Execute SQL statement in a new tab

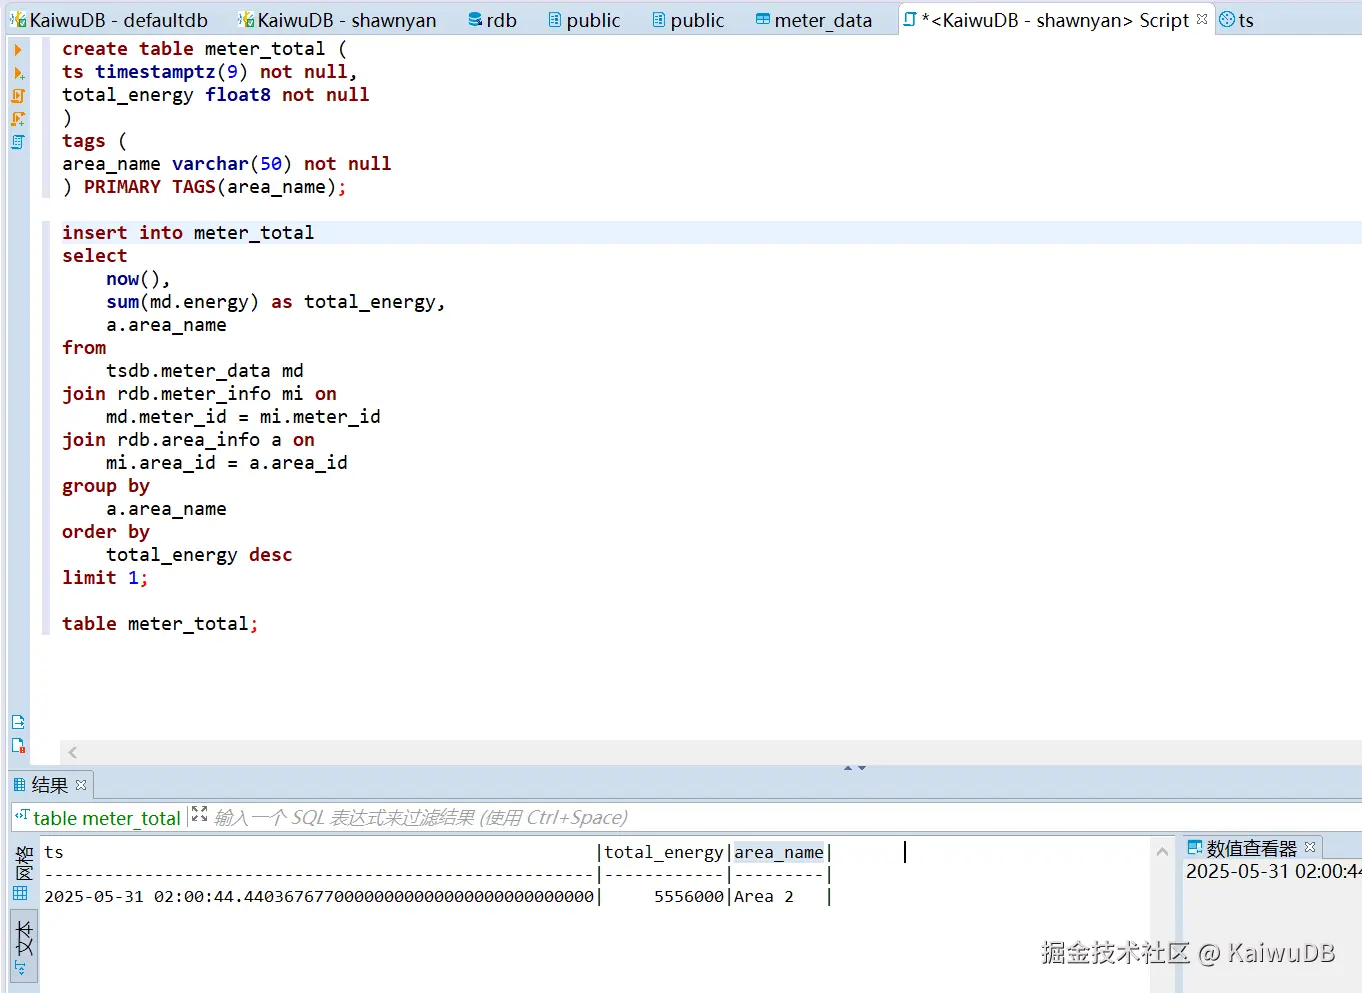click(x=18, y=73)
